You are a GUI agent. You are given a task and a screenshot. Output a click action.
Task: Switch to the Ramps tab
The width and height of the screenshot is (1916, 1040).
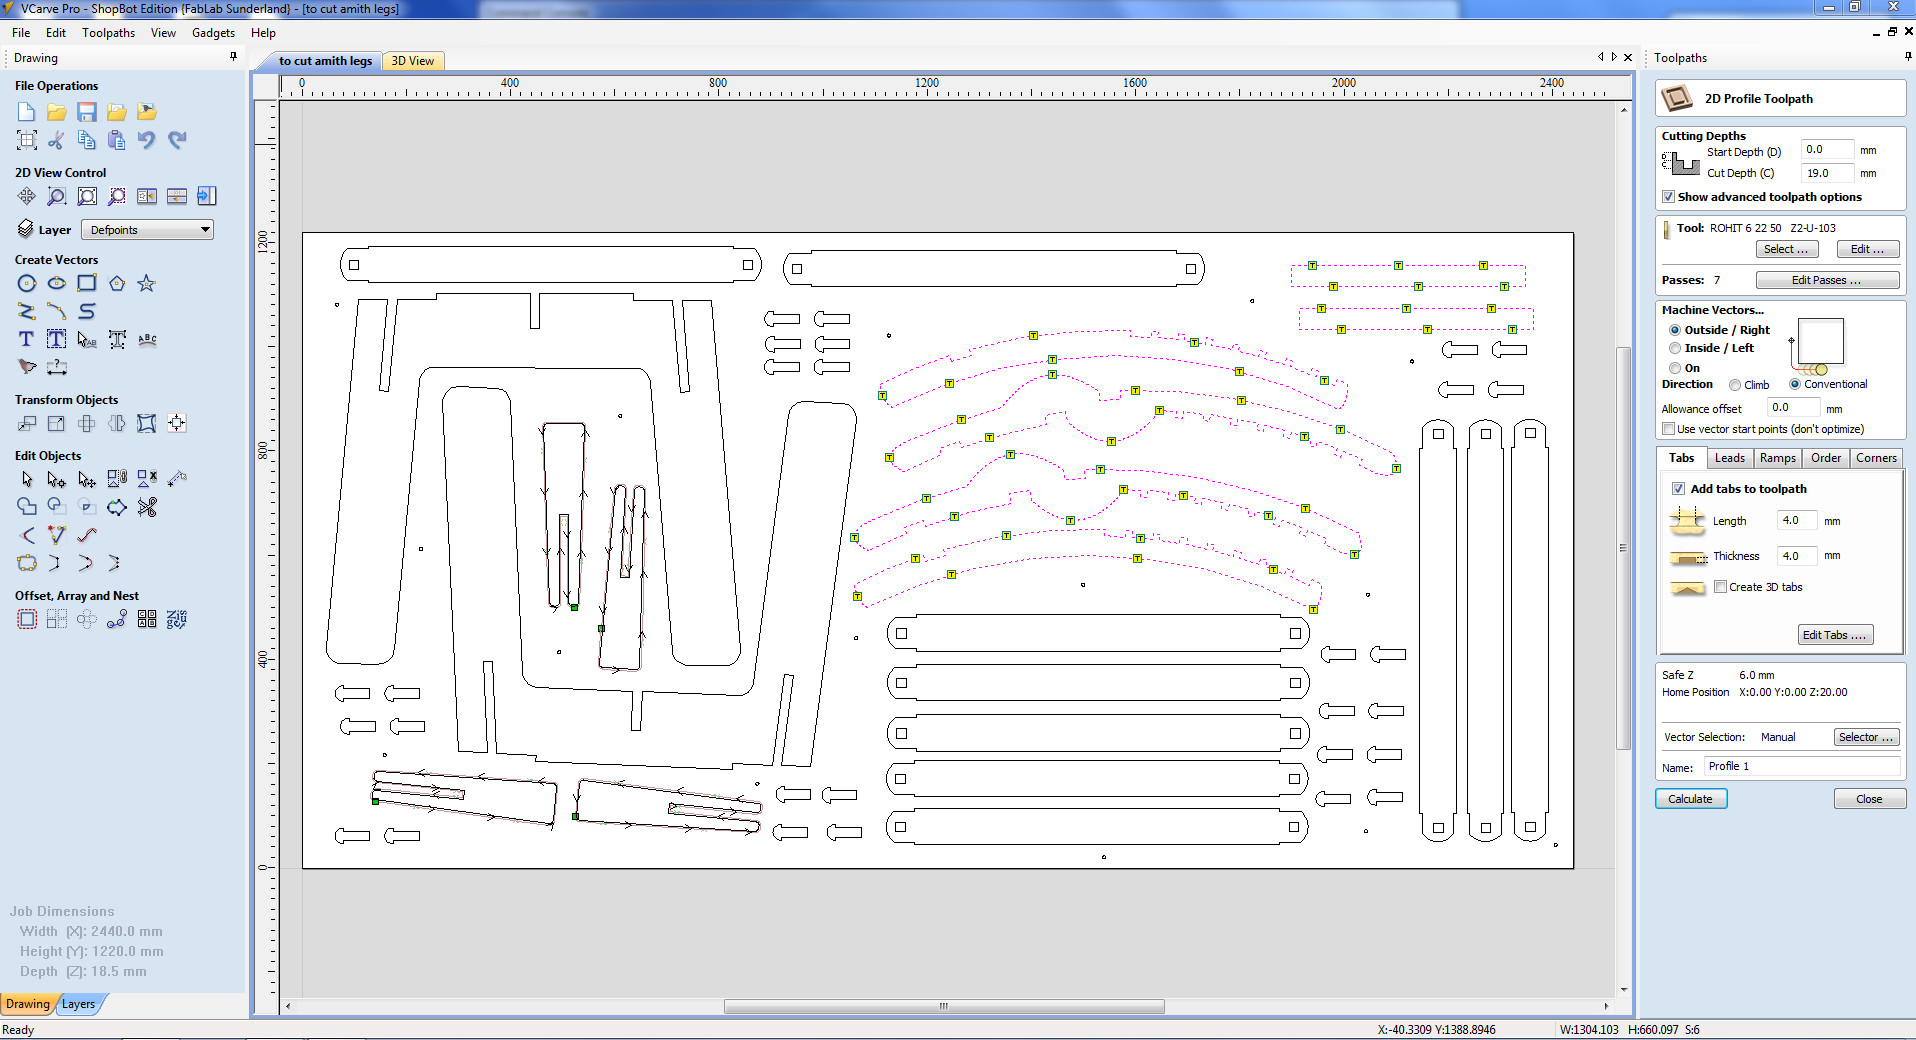[x=1777, y=458]
